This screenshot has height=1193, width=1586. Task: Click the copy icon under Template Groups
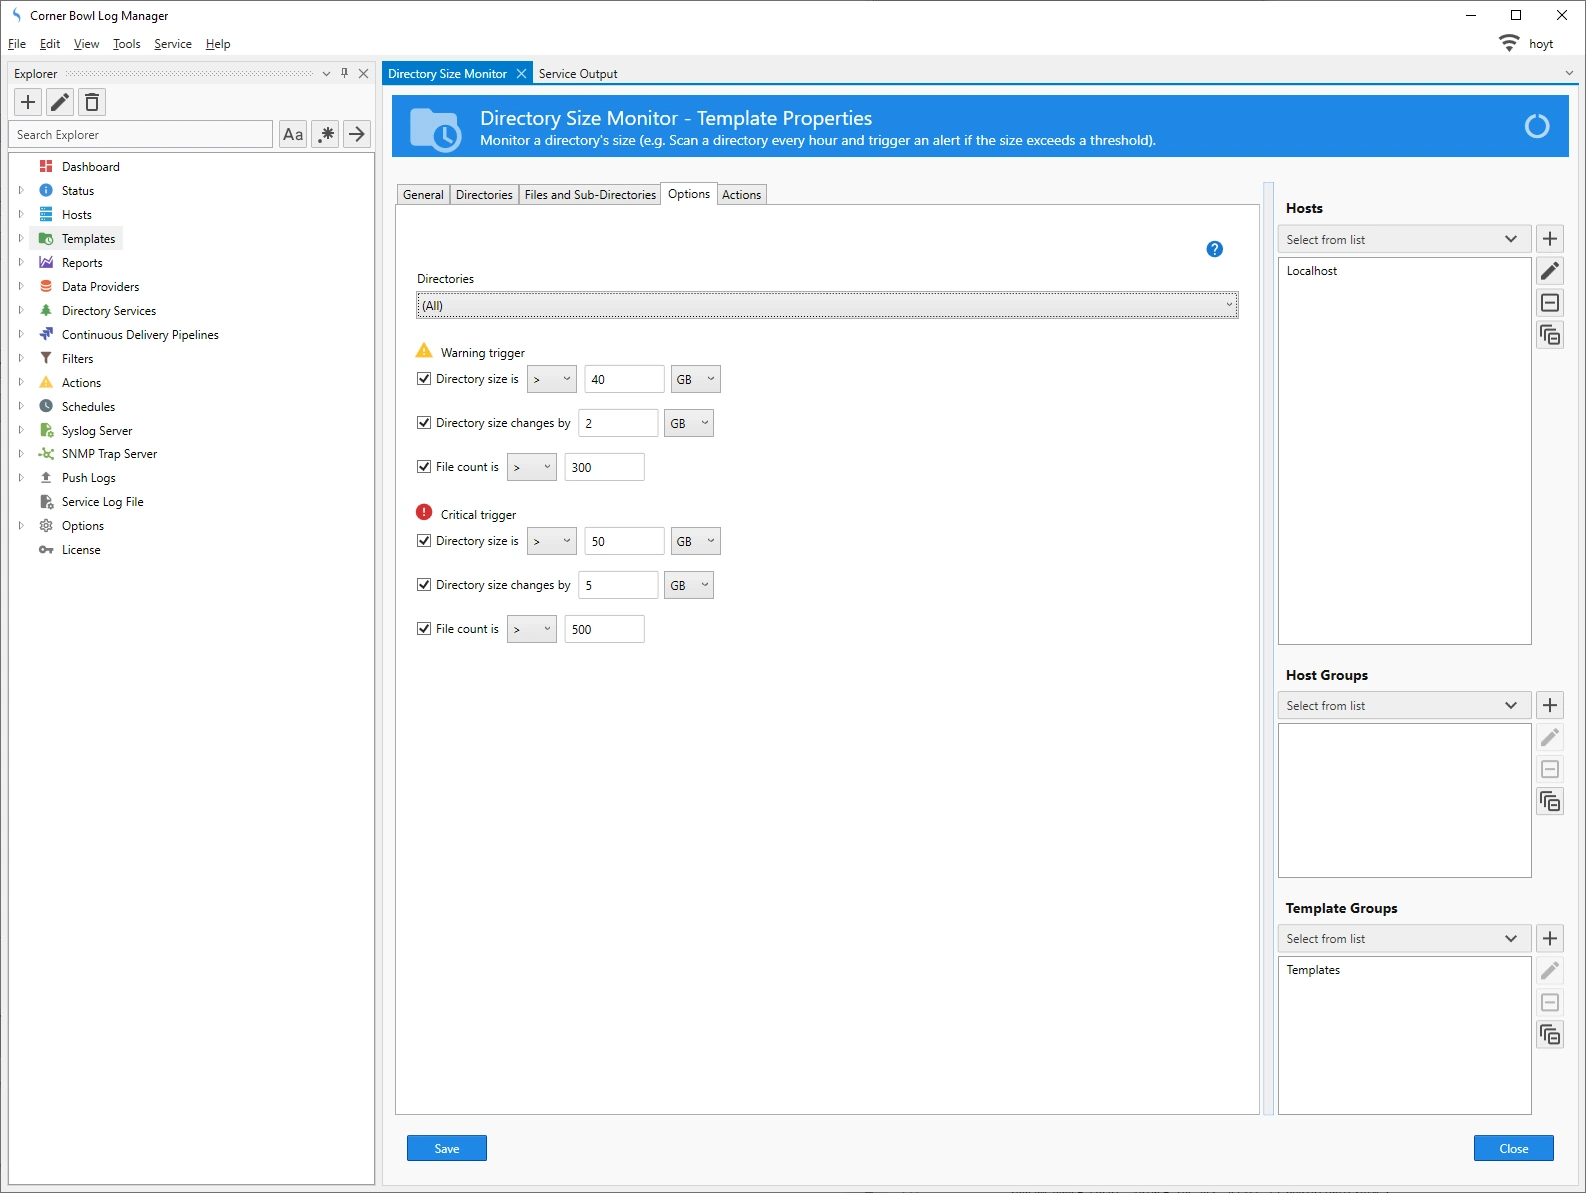point(1550,1035)
